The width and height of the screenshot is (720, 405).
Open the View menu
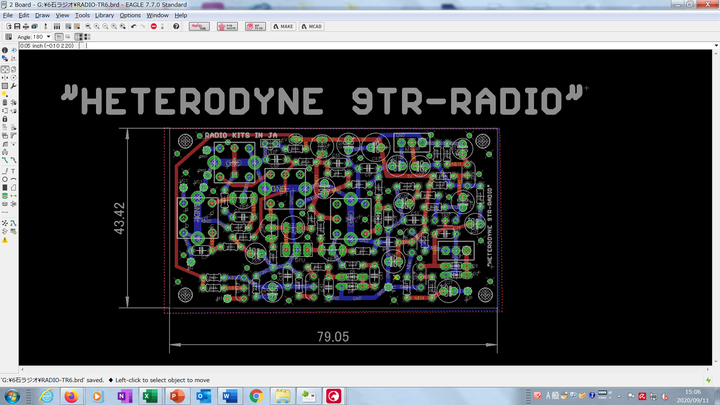click(x=62, y=15)
